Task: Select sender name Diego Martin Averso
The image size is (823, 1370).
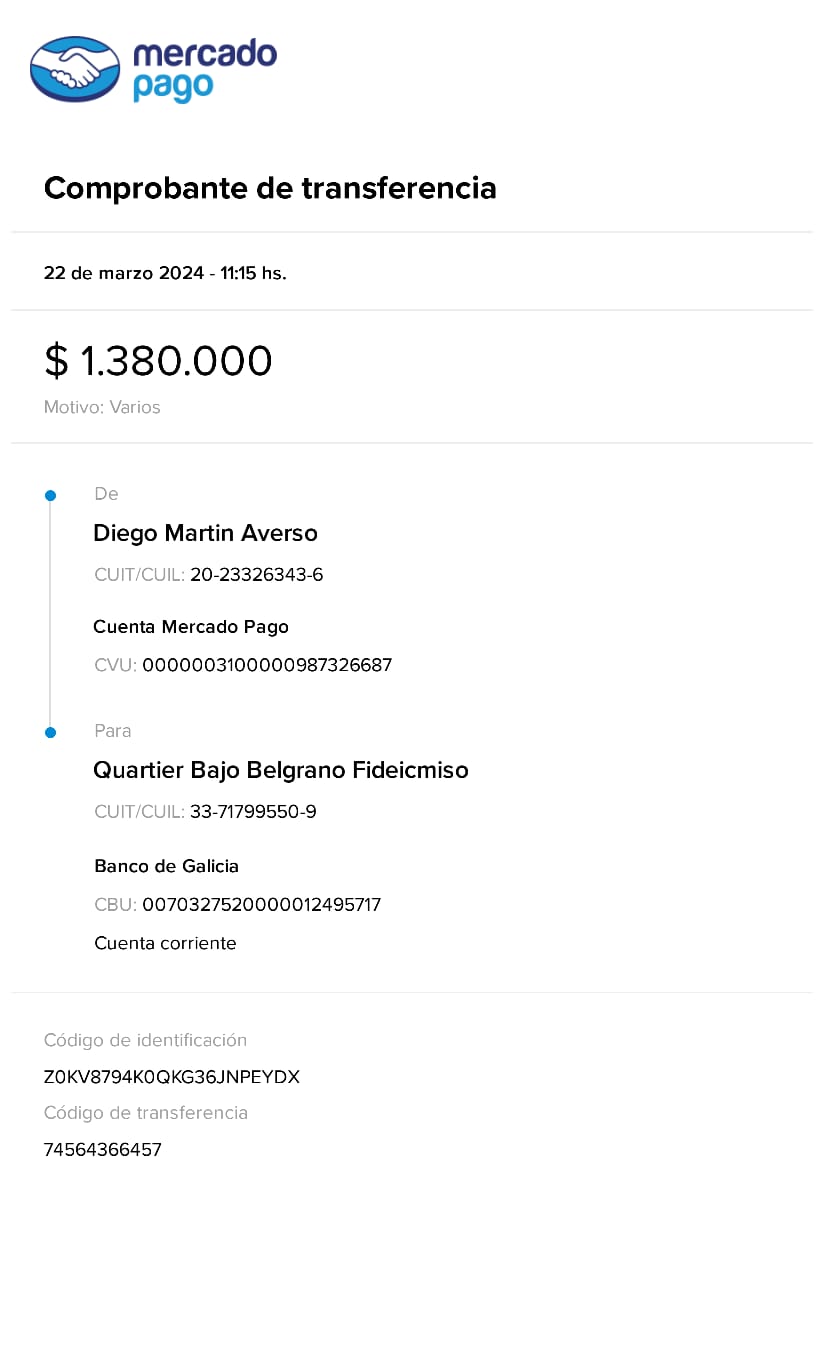Action: (x=205, y=533)
